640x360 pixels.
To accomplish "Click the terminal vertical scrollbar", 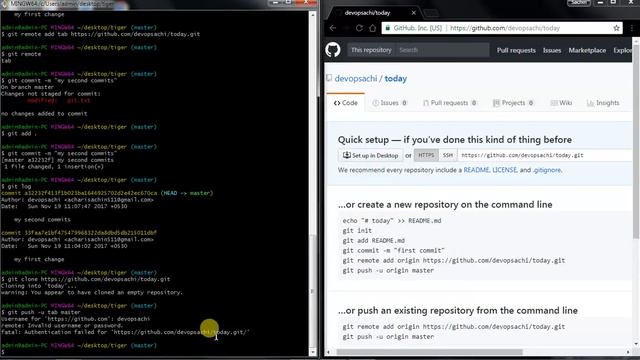I will pyautogui.click(x=313, y=292).
